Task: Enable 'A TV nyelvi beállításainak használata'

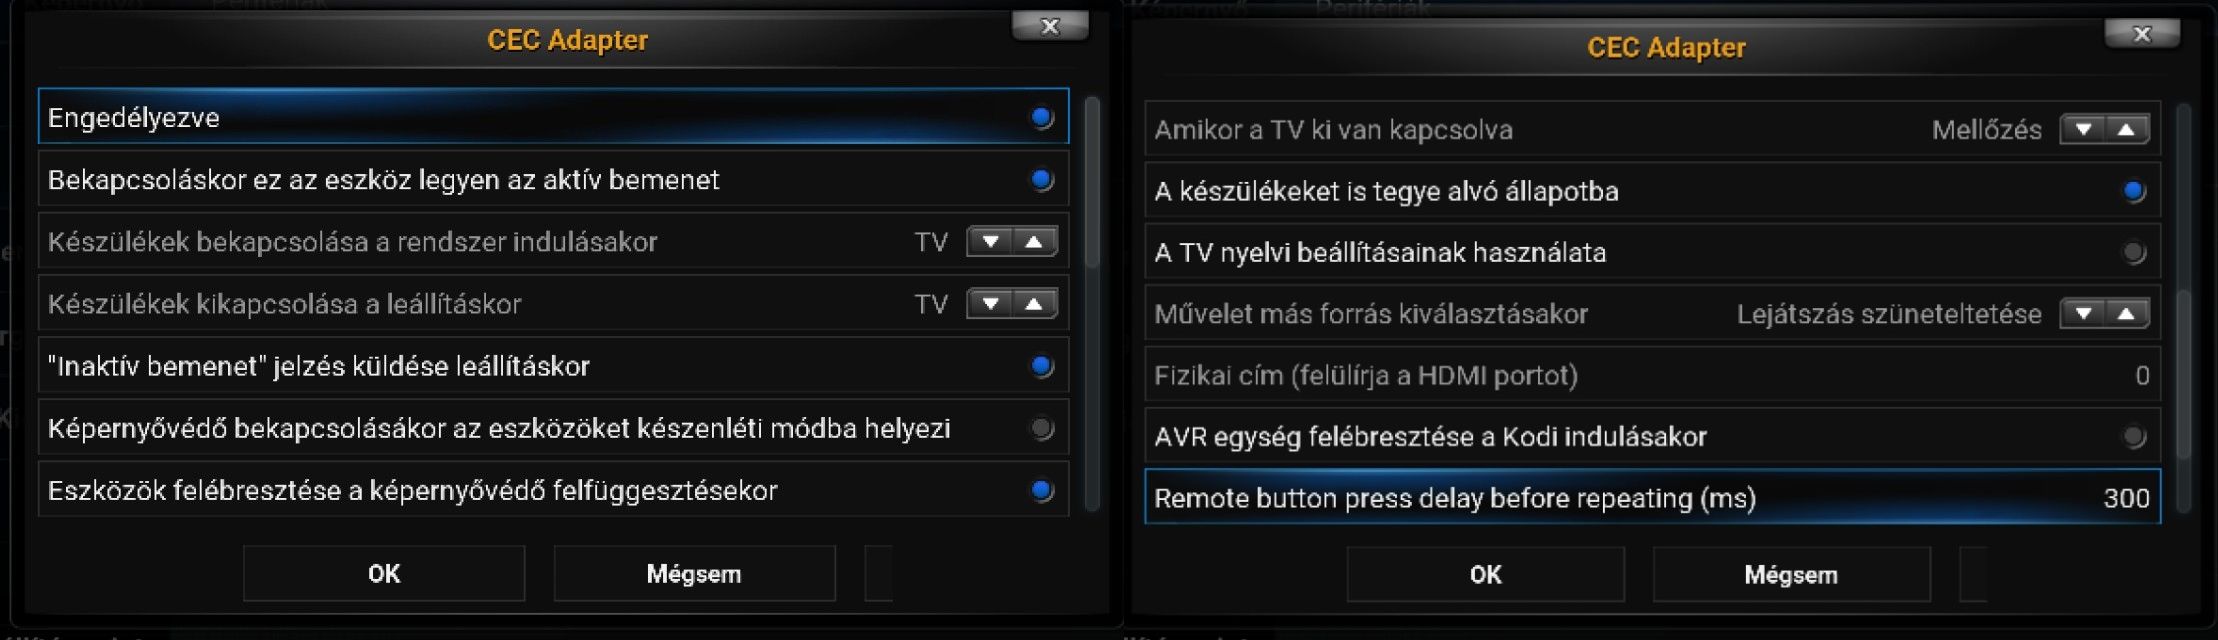Action: [x=2134, y=252]
